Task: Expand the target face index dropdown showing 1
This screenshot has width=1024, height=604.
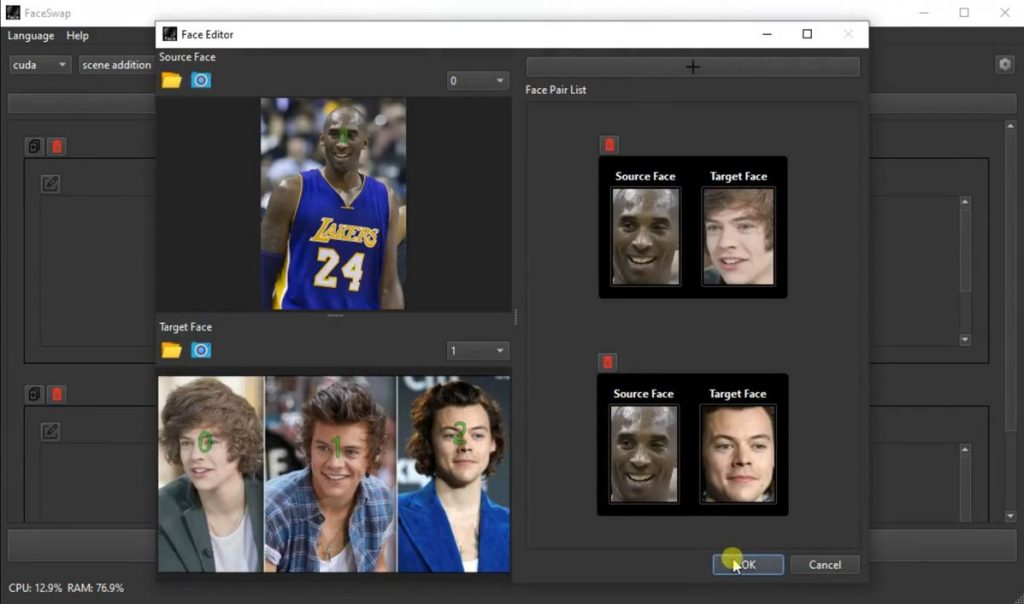Action: 478,351
